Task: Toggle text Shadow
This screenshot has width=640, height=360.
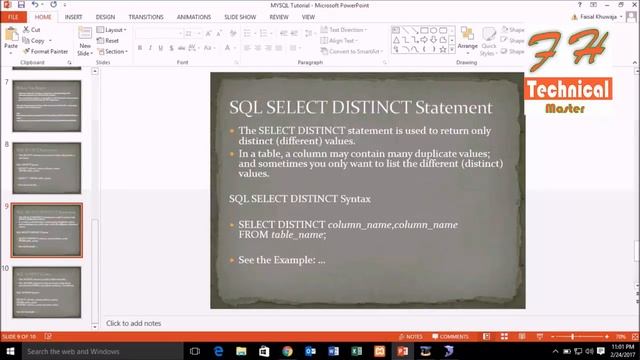Action: coord(171,48)
